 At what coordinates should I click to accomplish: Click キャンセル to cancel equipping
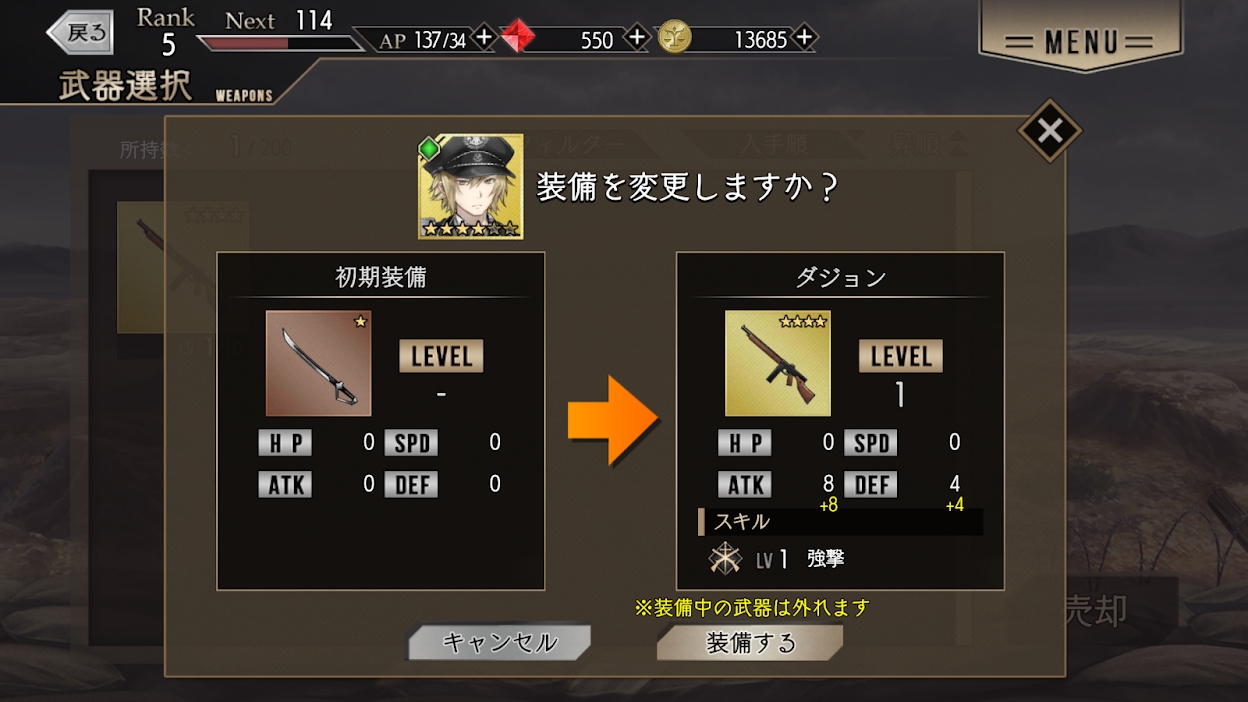click(499, 643)
